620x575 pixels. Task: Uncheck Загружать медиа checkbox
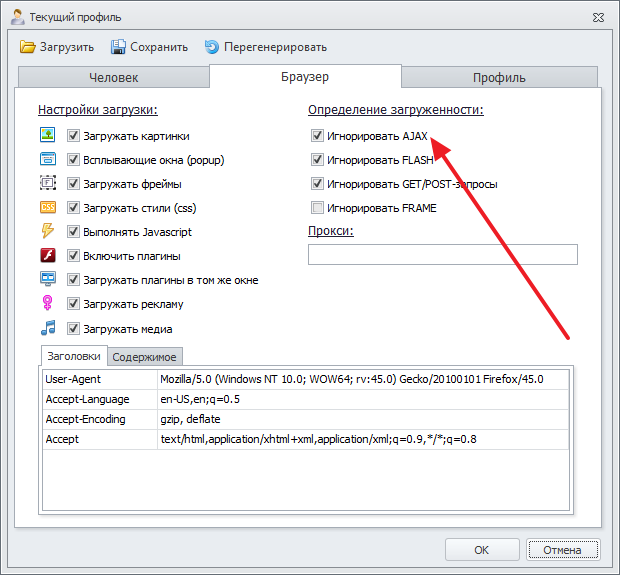click(x=73, y=329)
